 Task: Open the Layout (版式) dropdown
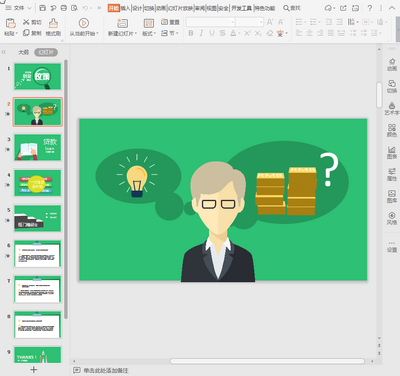pos(149,33)
